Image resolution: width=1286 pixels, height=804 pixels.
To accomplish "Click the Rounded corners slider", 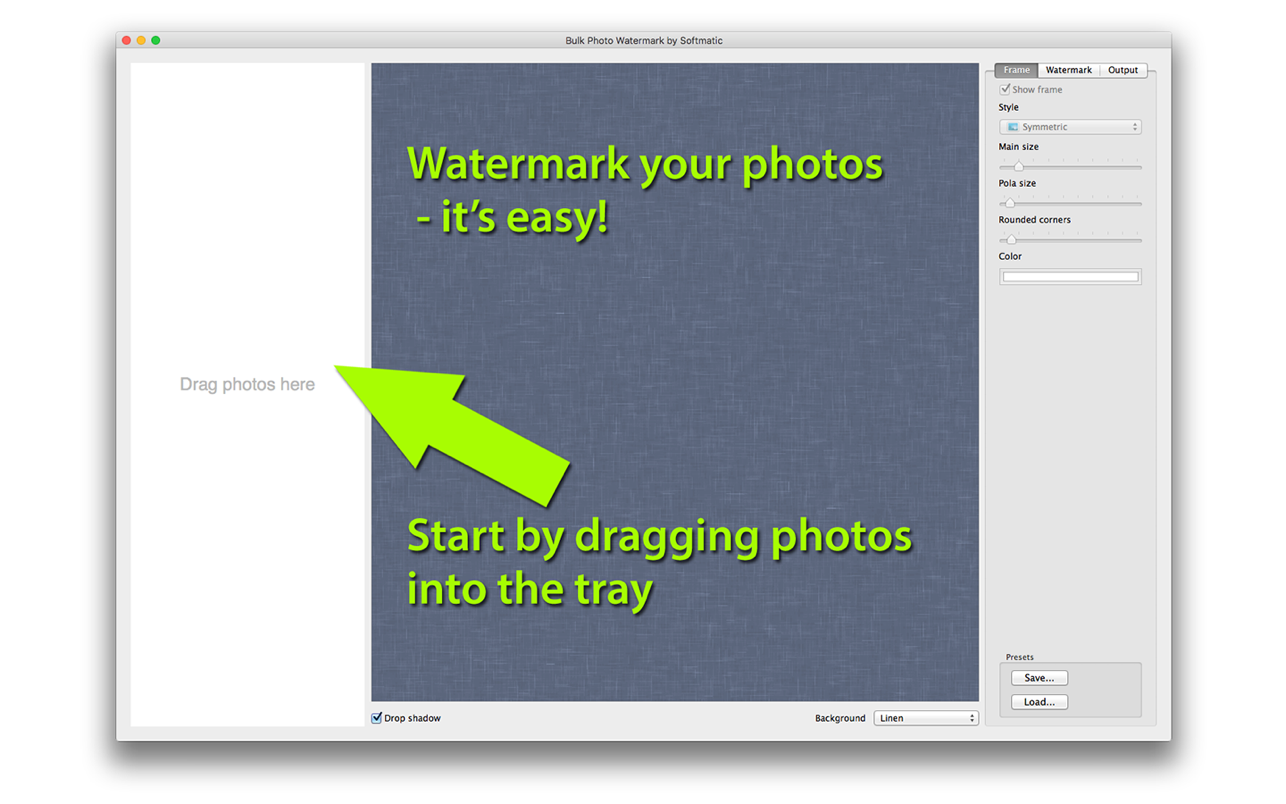I will tap(1070, 240).
